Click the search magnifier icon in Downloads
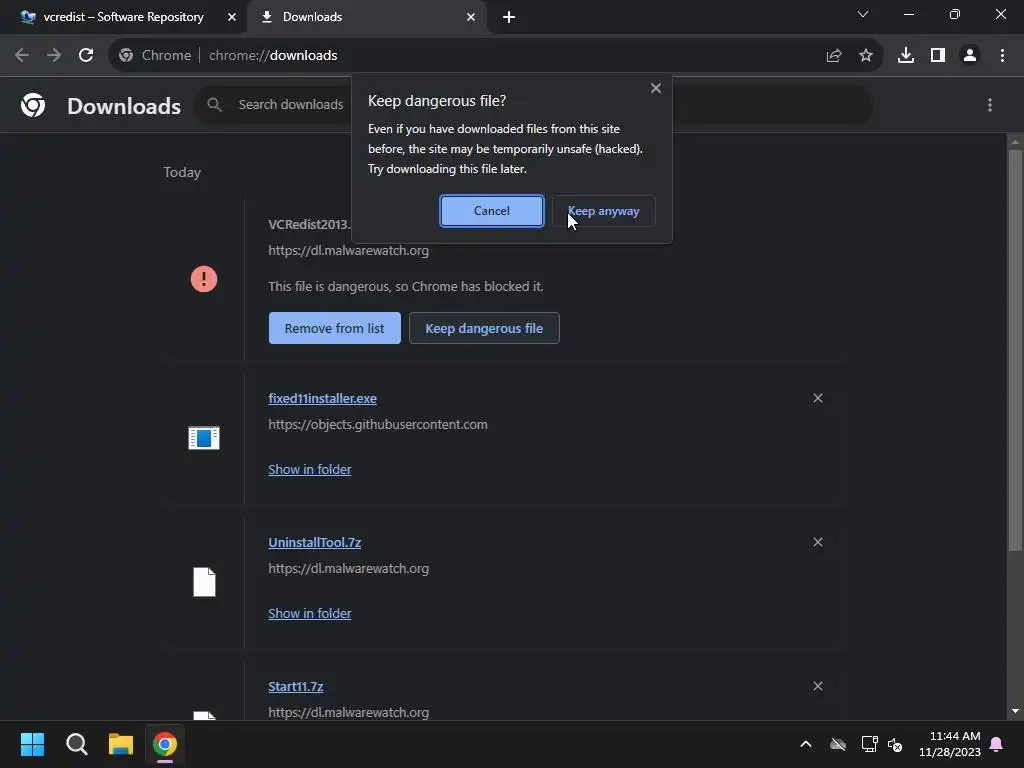1024x768 pixels. click(214, 104)
